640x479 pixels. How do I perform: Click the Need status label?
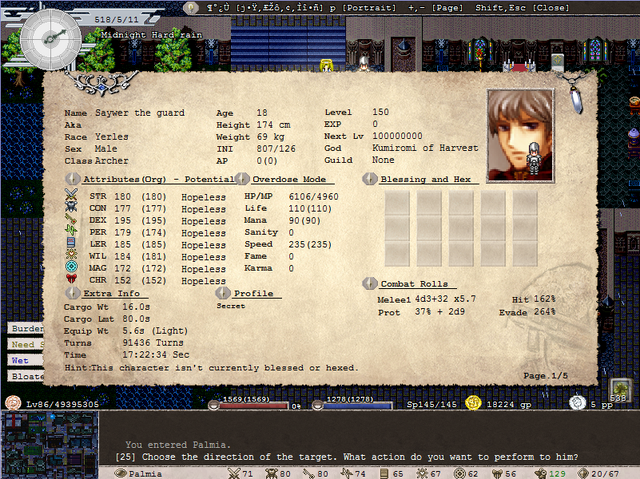coord(25,344)
